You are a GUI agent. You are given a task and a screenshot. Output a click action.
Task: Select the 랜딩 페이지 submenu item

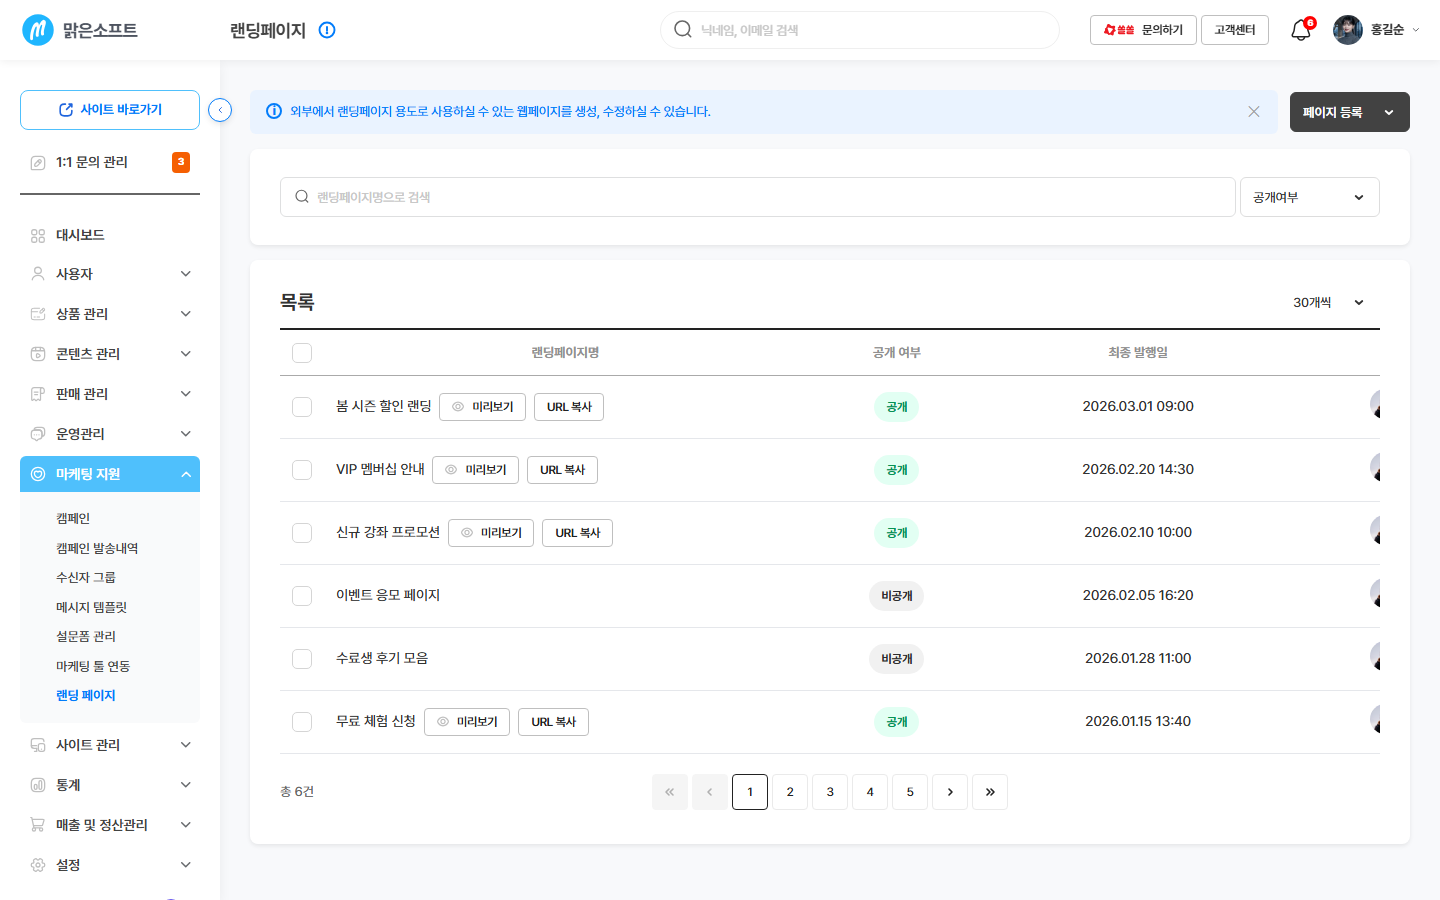point(86,695)
